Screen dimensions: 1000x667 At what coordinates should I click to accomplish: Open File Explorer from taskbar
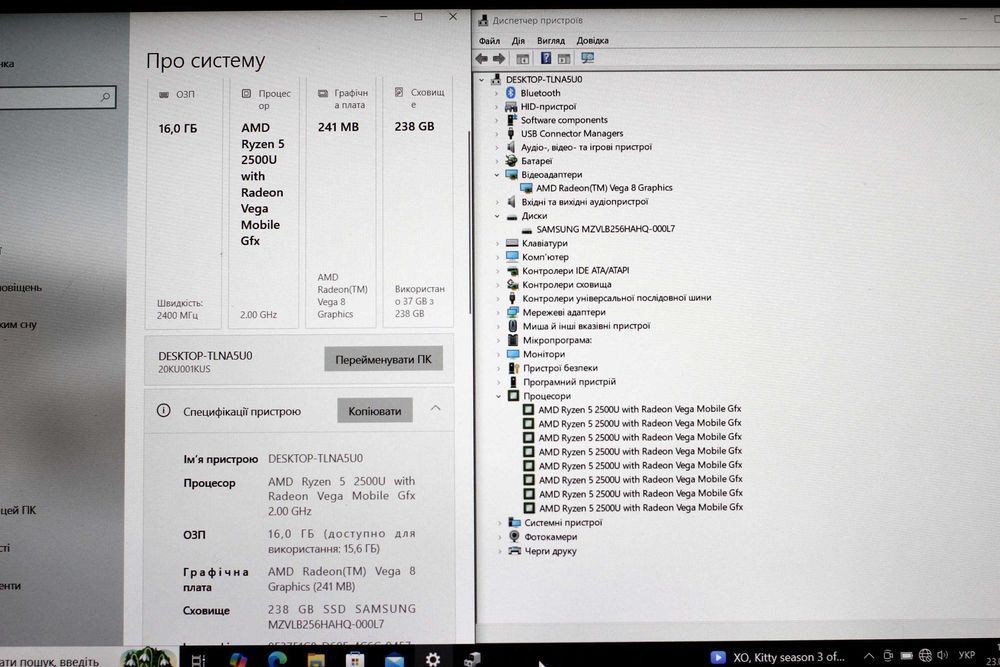pyautogui.click(x=316, y=660)
